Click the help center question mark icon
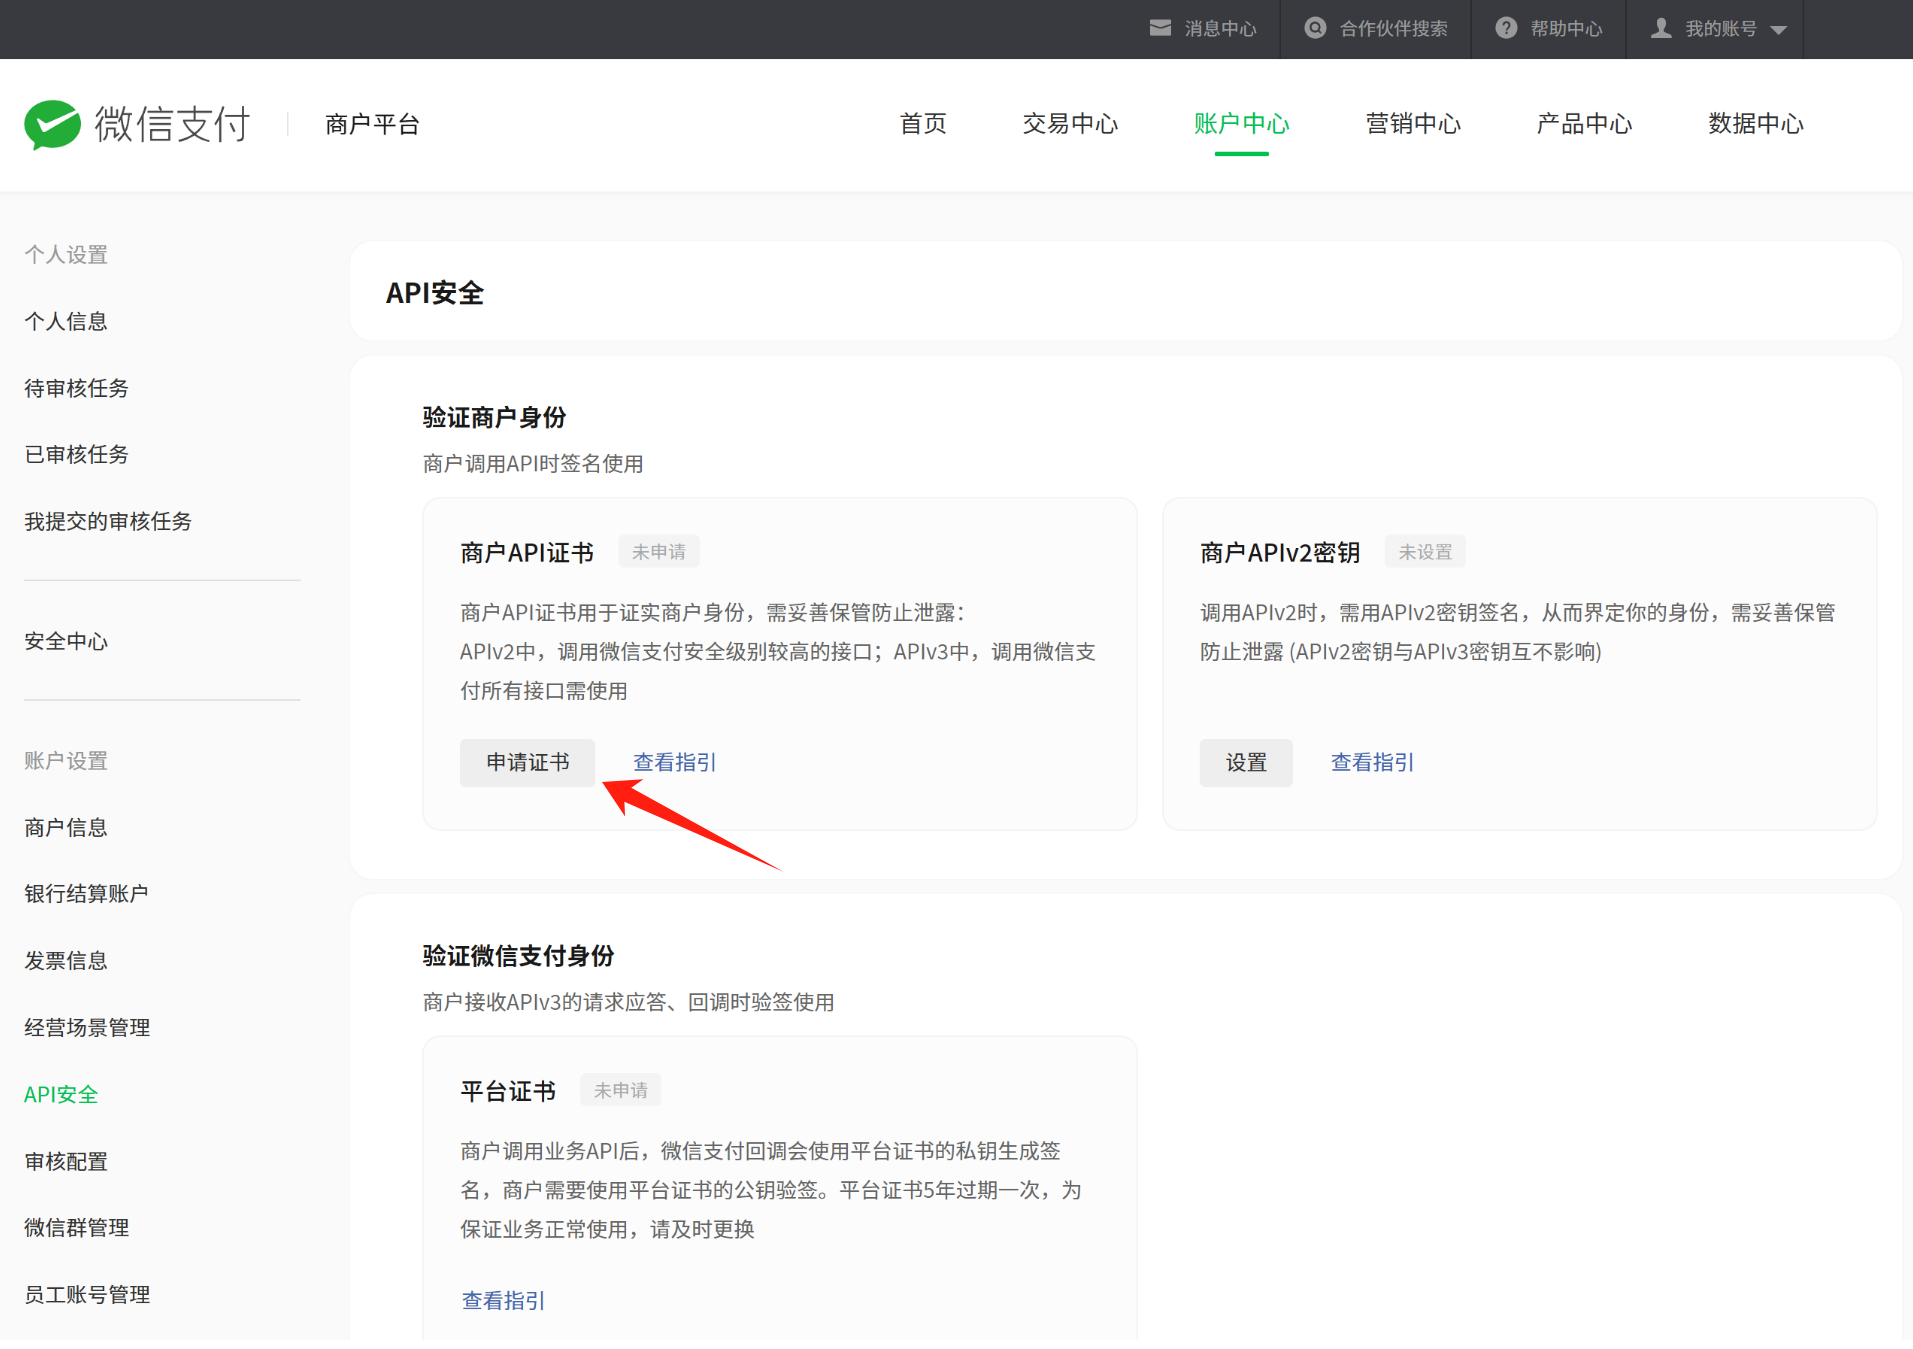1913x1349 pixels. (x=1506, y=28)
